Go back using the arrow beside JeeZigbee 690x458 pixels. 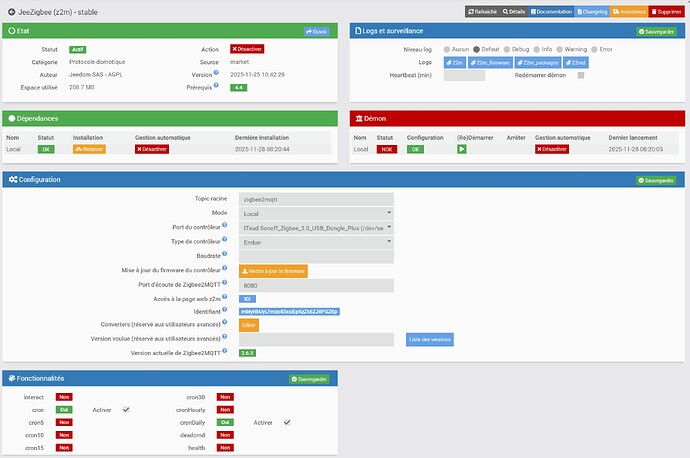click(x=11, y=12)
